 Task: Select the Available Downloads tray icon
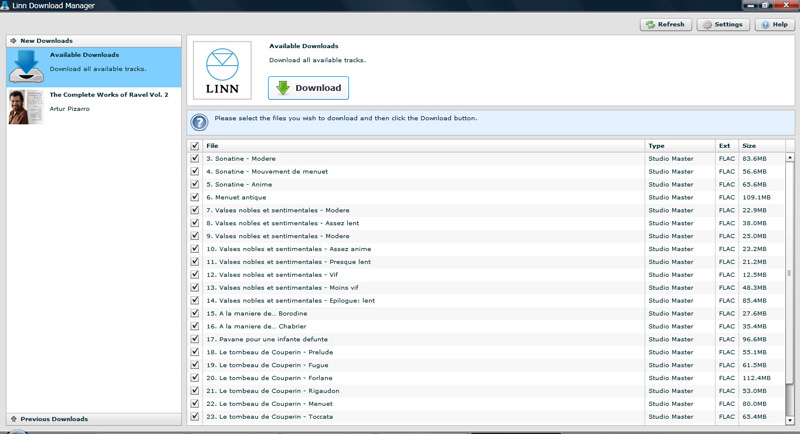click(x=26, y=67)
